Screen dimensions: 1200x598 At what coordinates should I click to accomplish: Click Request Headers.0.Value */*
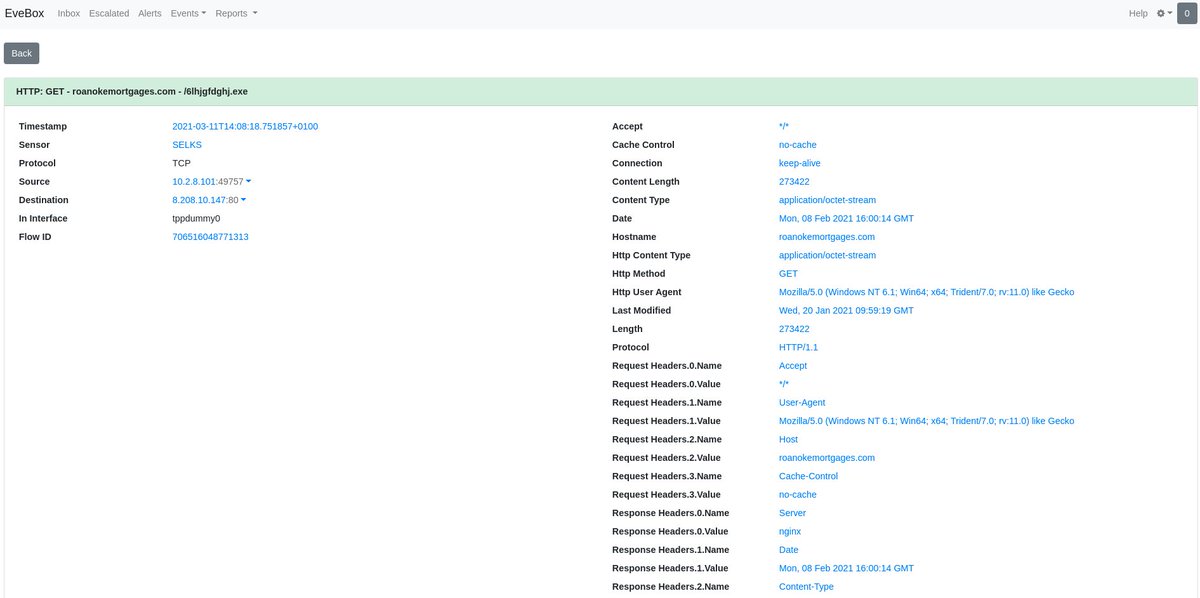pyautogui.click(x=784, y=384)
